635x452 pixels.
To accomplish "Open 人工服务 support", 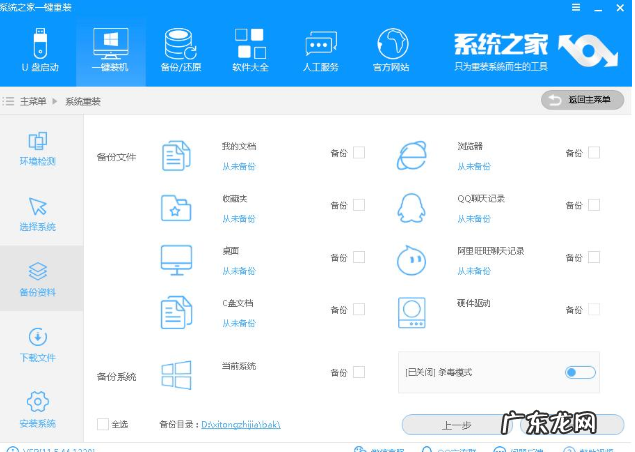I will tap(320, 50).
